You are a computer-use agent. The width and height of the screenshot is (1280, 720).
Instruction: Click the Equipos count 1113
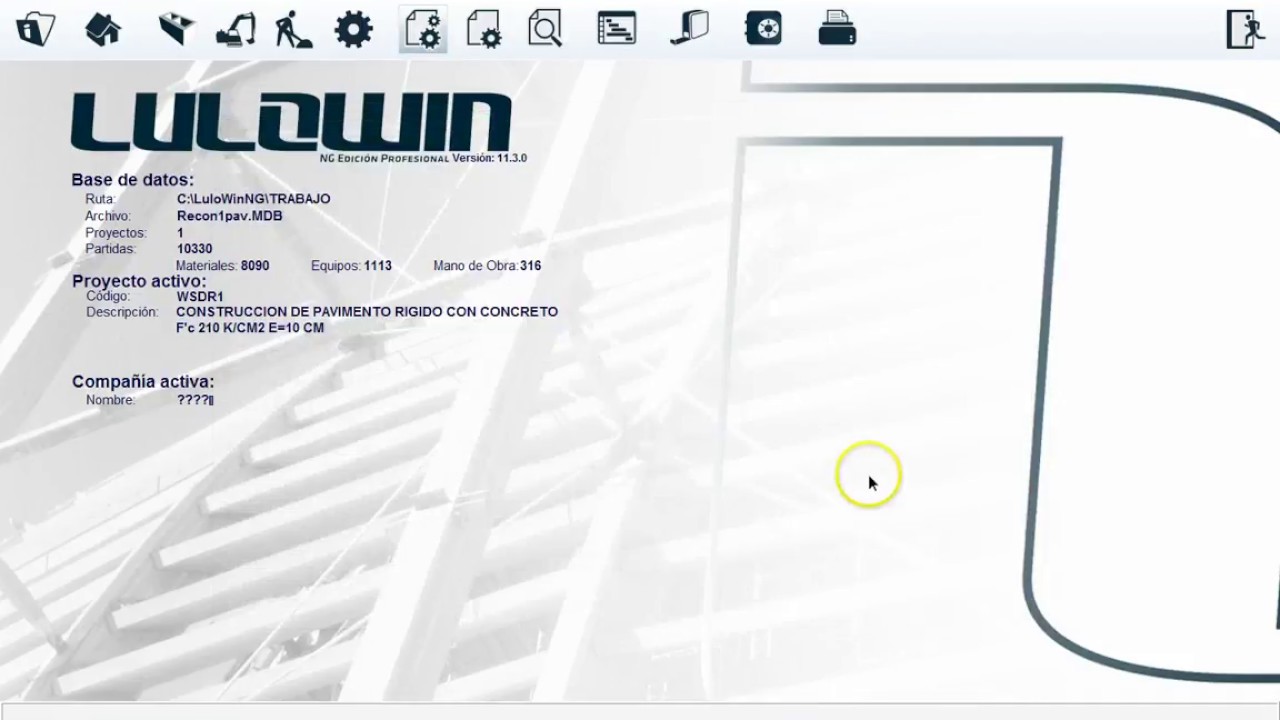point(378,266)
